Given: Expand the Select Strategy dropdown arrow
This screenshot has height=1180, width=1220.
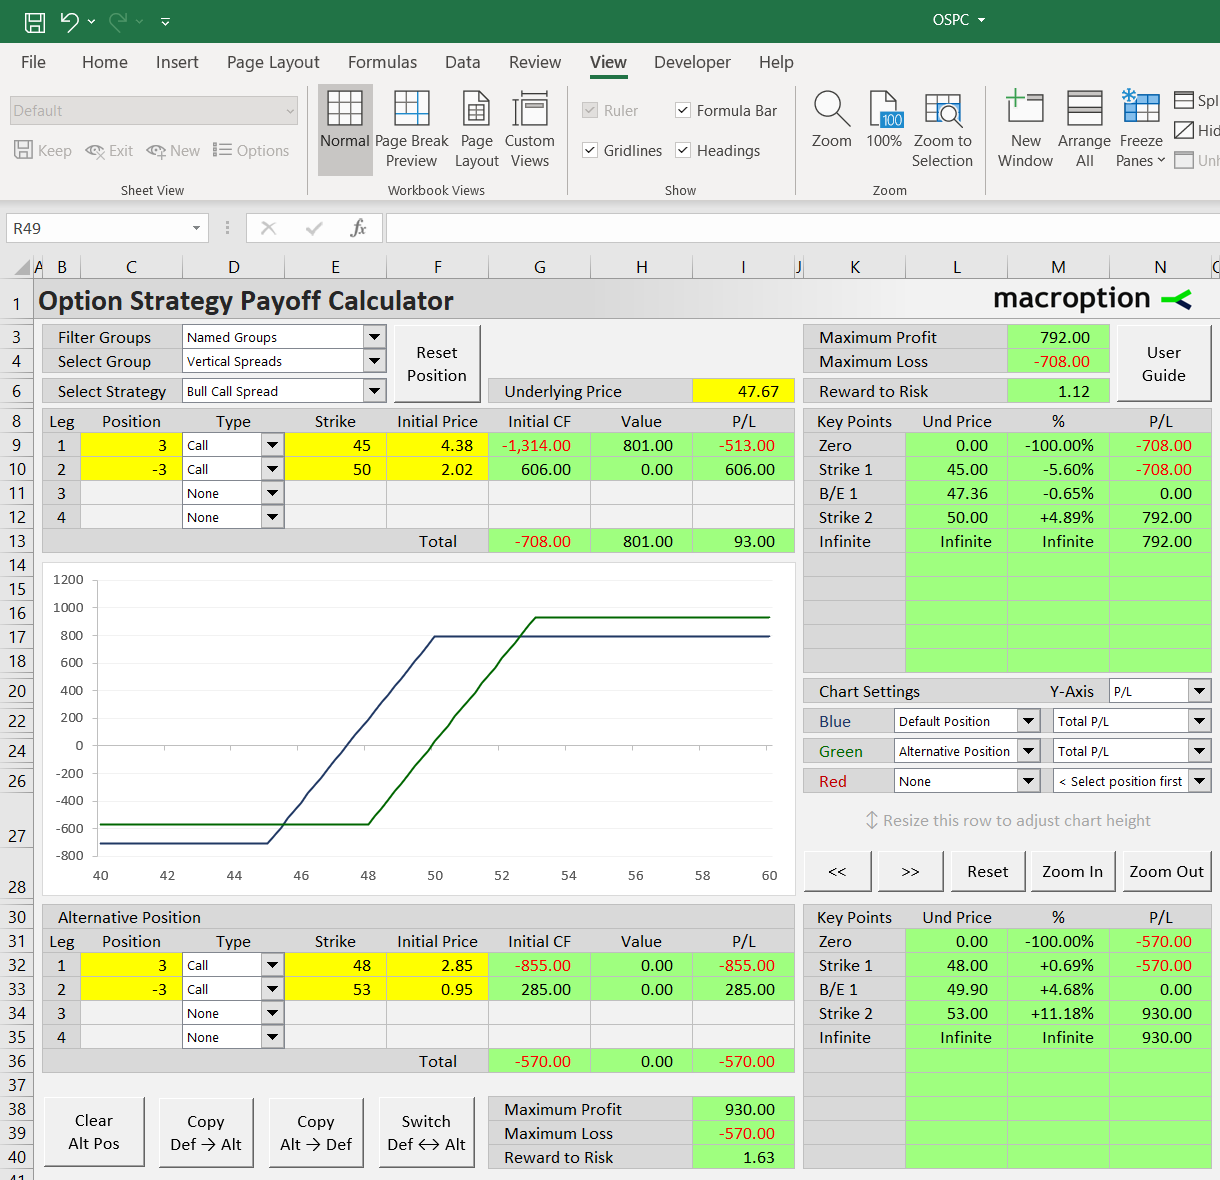Looking at the screenshot, I should 375,391.
